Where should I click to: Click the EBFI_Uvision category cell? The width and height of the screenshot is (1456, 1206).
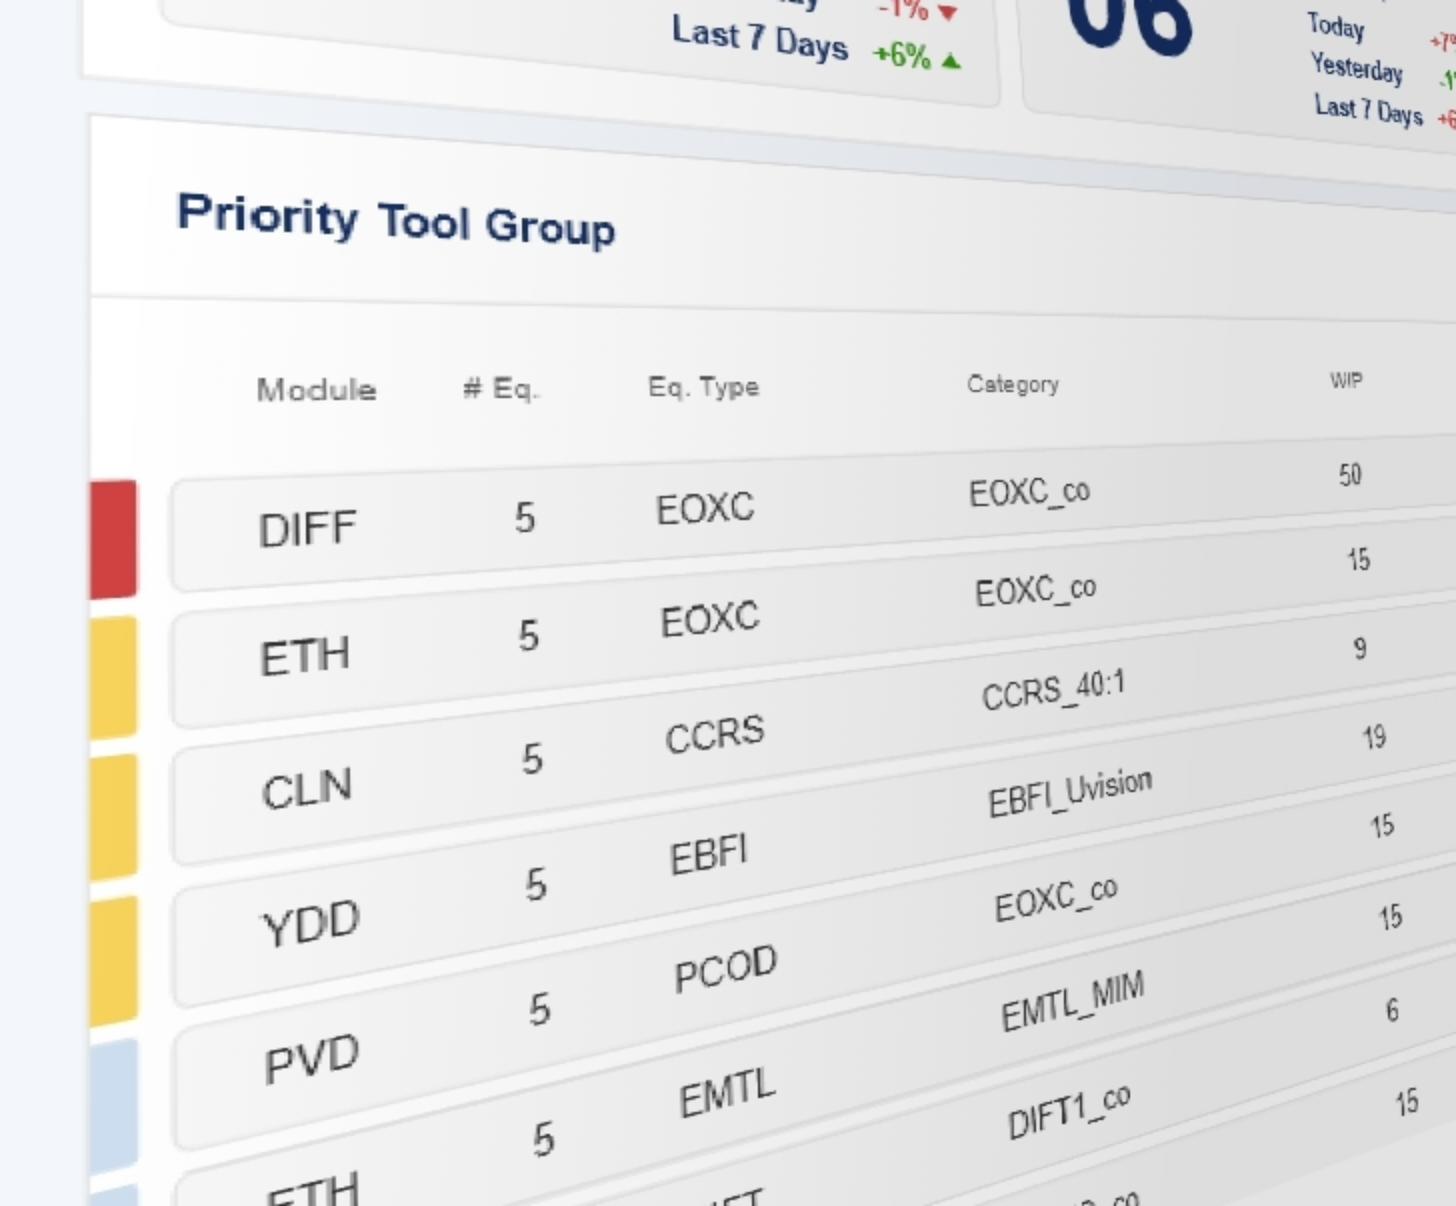pos(1070,793)
